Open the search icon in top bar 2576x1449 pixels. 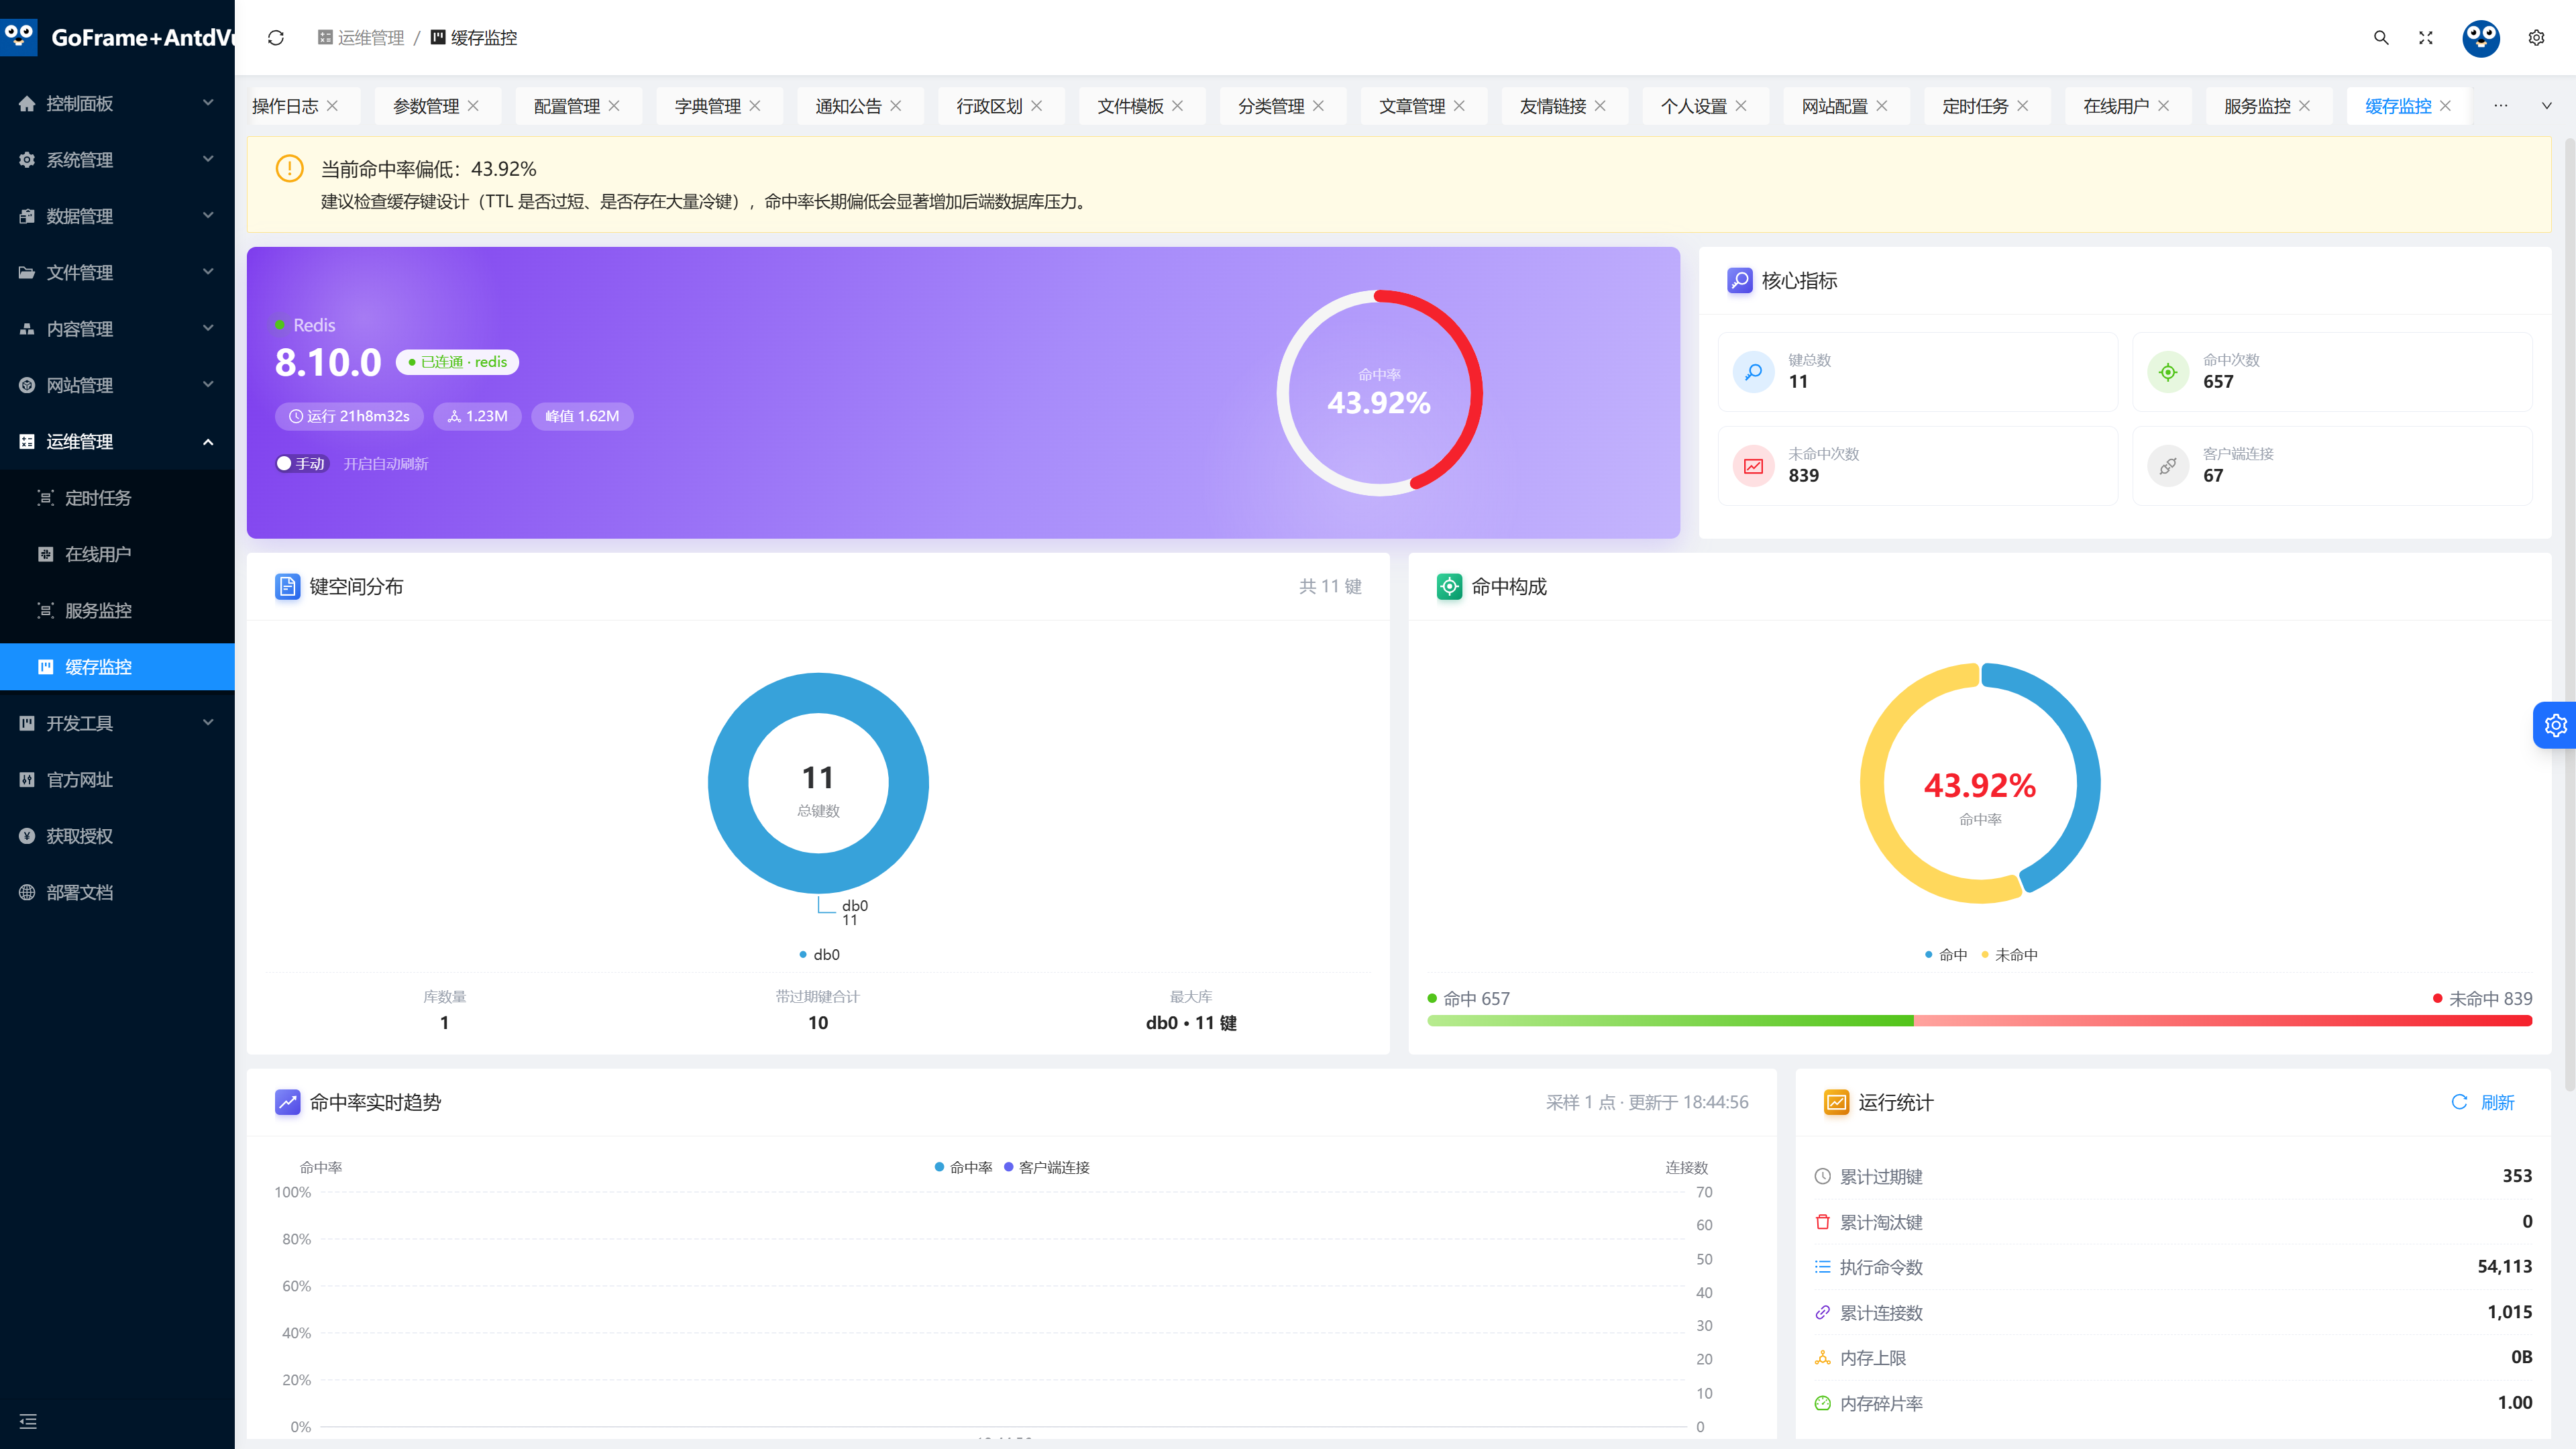coord(2381,38)
